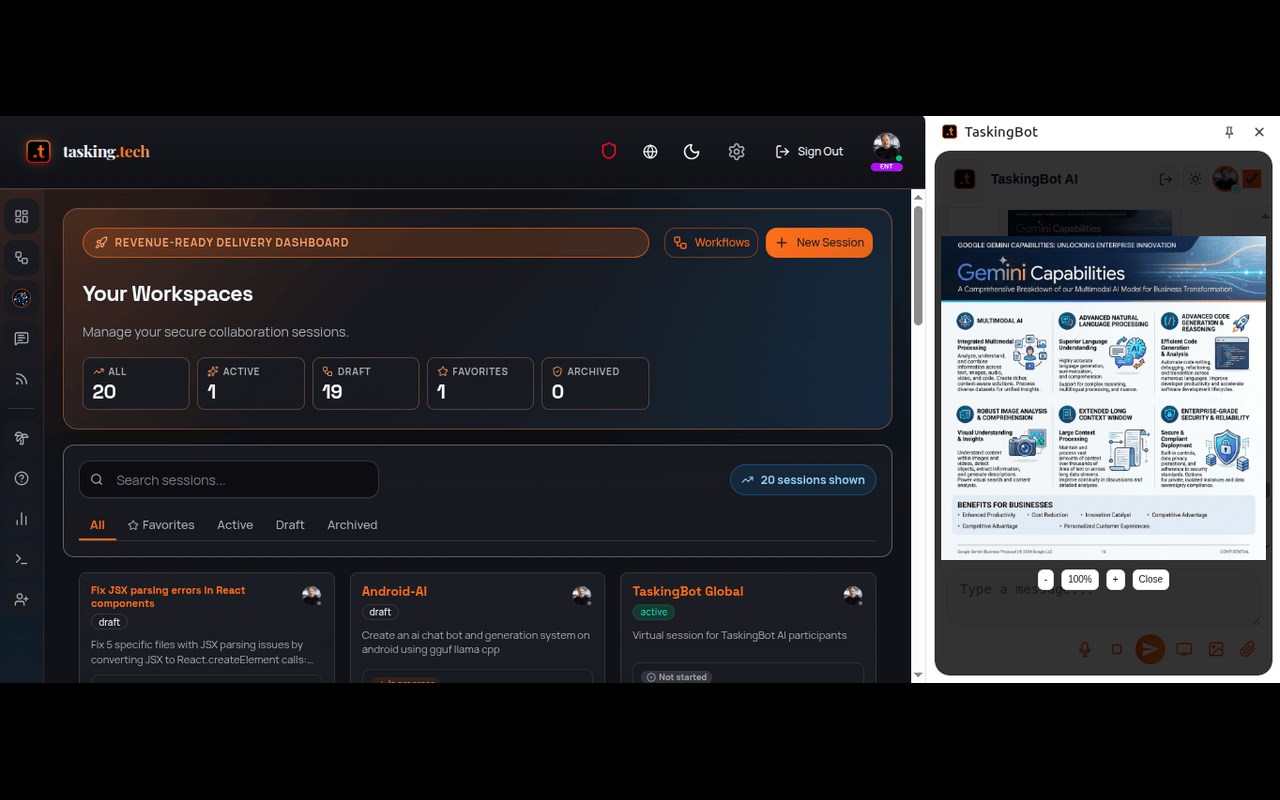Open the help question mark icon
Screen dimensions: 1280x800
click(22, 478)
